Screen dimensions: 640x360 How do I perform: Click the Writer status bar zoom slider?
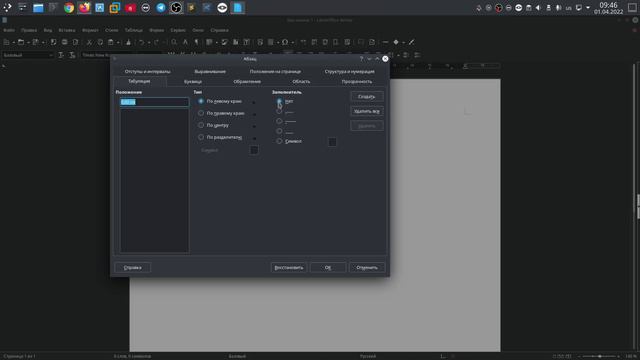coord(600,356)
